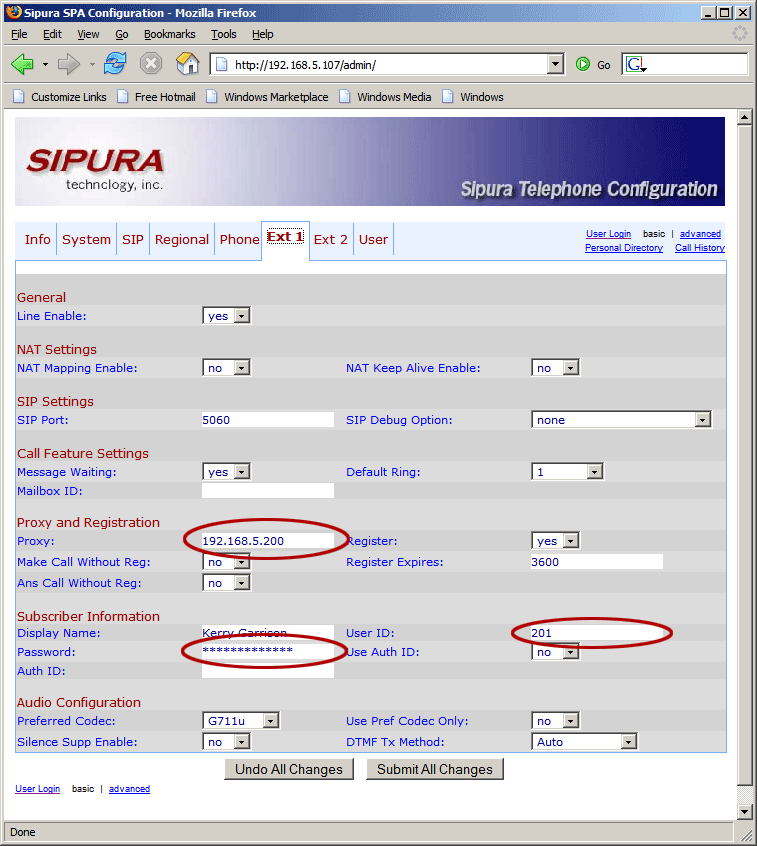Open the Windows Media bookmark
The height and width of the screenshot is (846, 757).
[x=385, y=97]
